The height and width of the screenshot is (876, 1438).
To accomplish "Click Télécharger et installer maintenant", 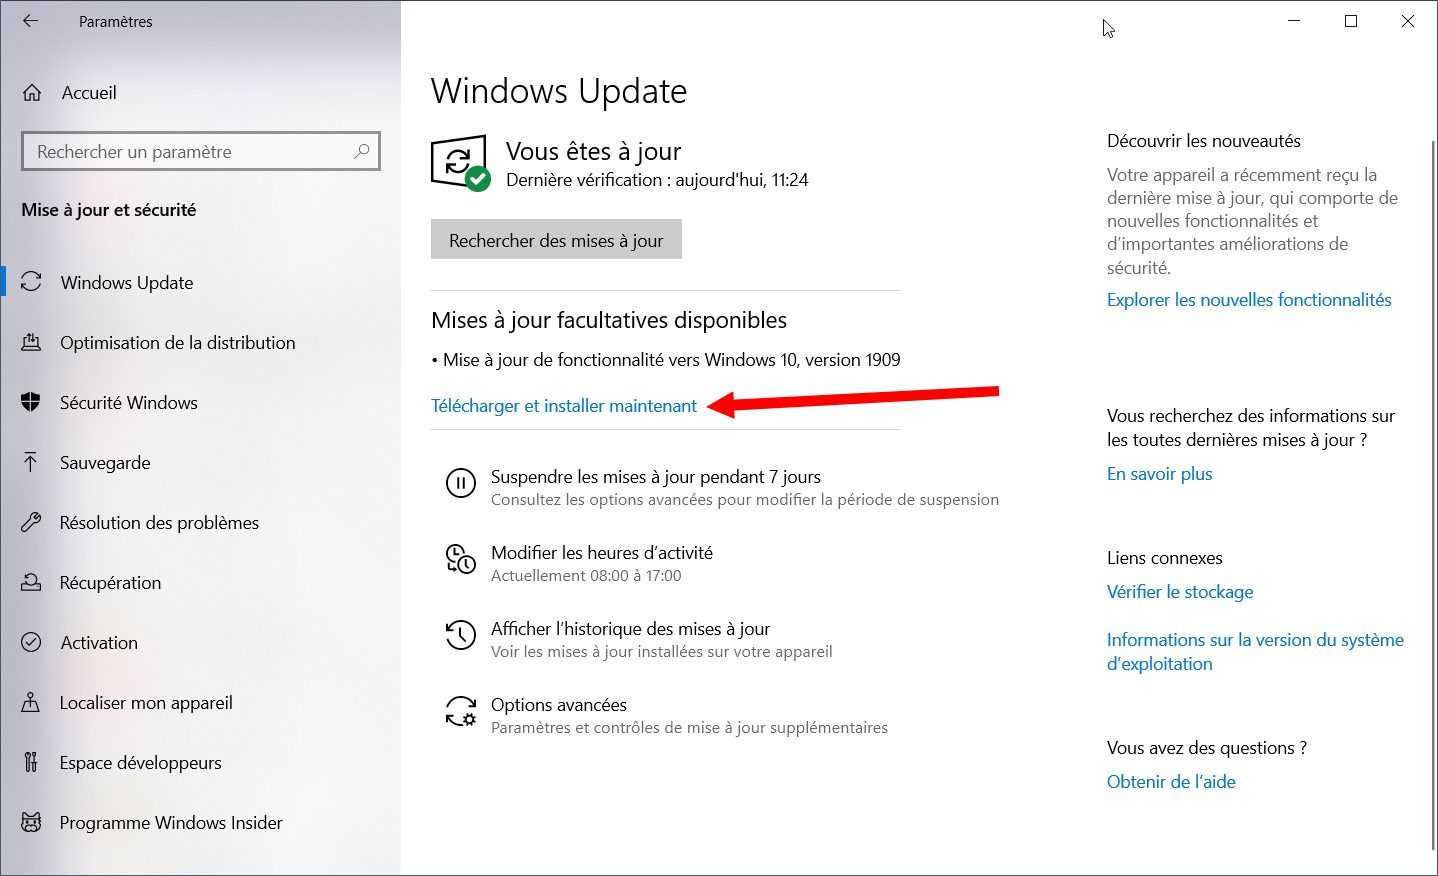I will (564, 405).
